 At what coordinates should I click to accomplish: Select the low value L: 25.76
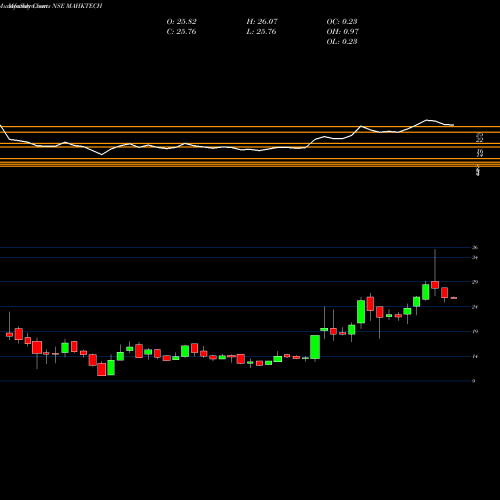pyautogui.click(x=262, y=32)
